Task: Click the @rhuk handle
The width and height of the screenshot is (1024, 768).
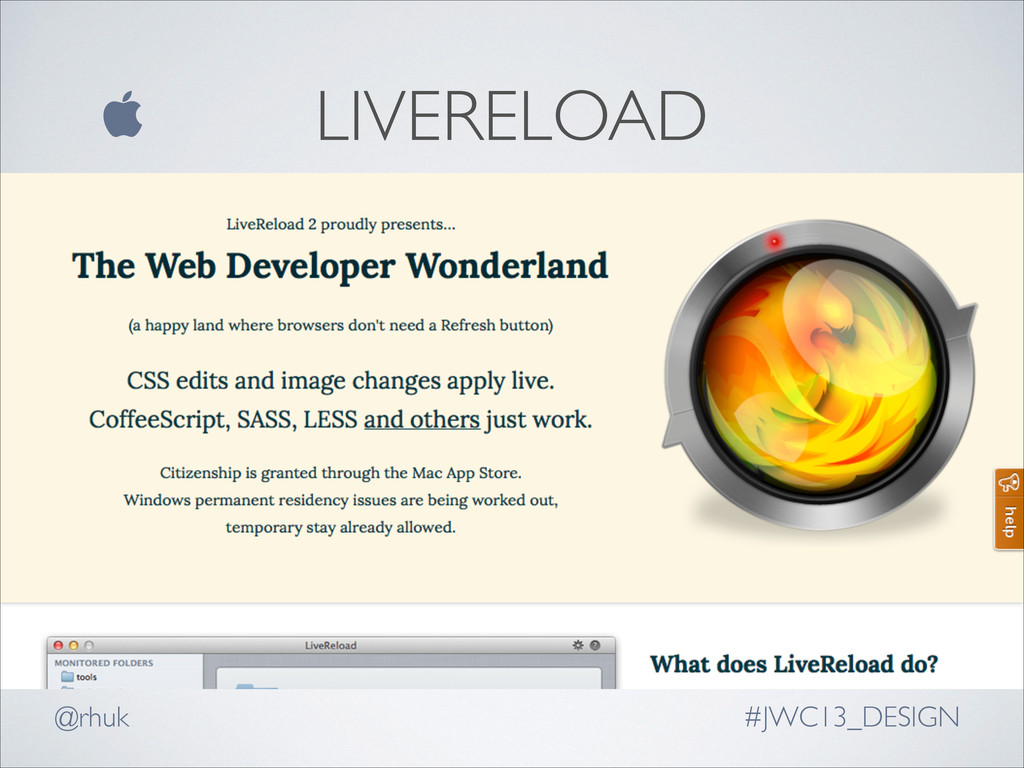Action: (x=91, y=718)
